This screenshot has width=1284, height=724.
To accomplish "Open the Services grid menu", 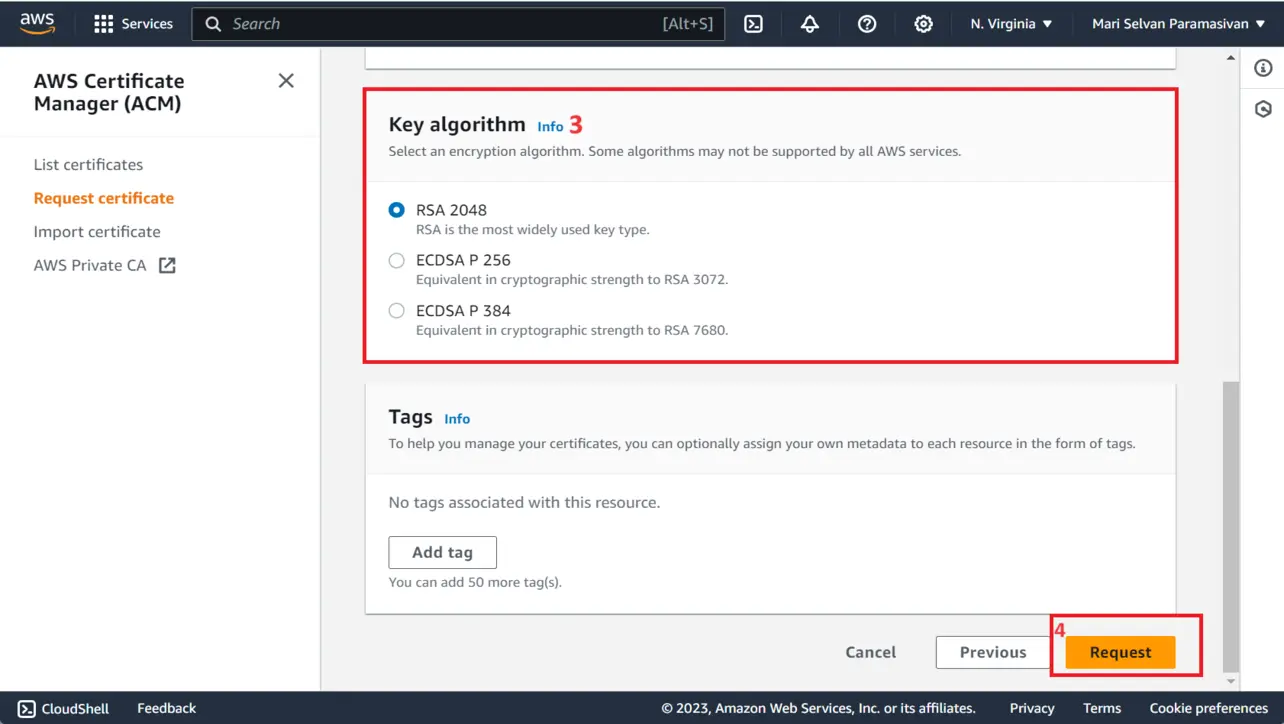I will click(133, 24).
